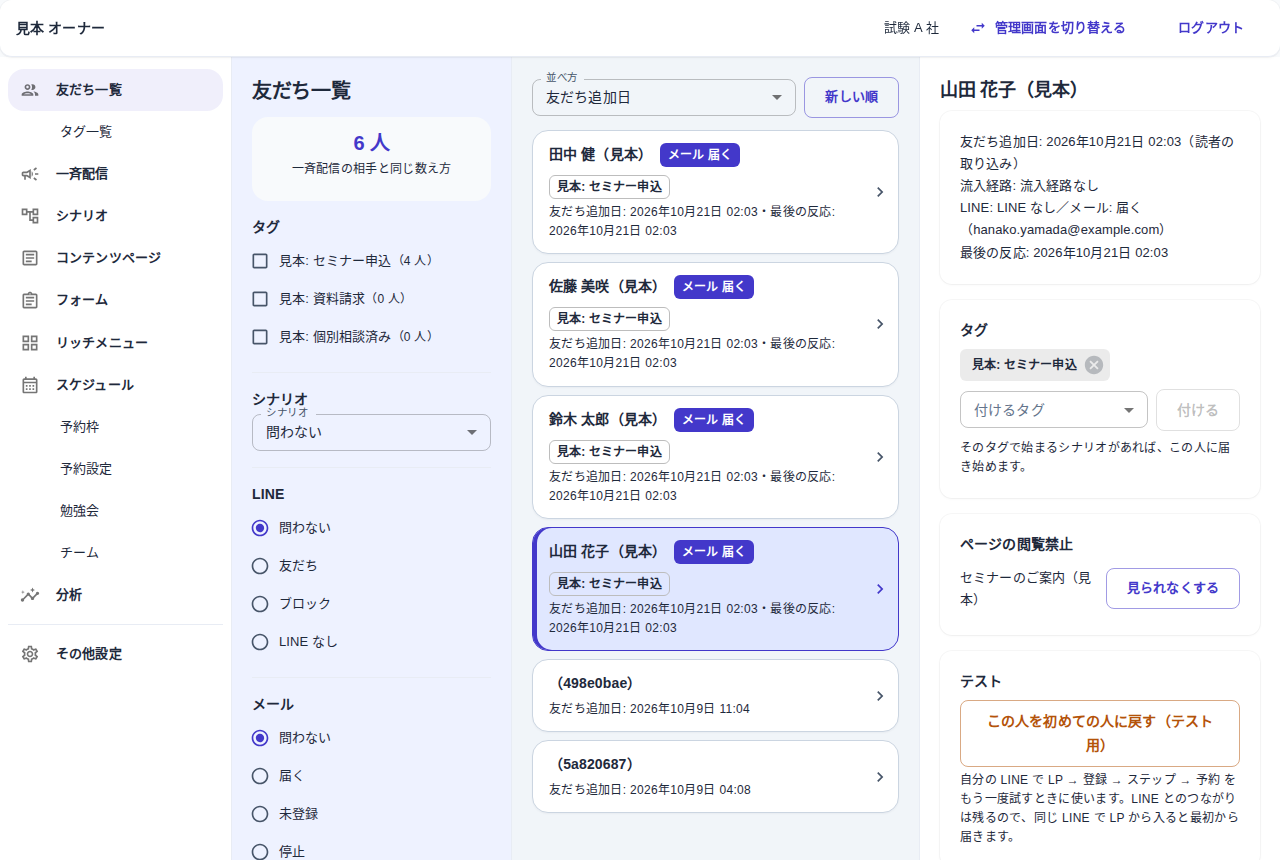Click the 新しい順 sort order button
1280x860 pixels.
pos(851,98)
